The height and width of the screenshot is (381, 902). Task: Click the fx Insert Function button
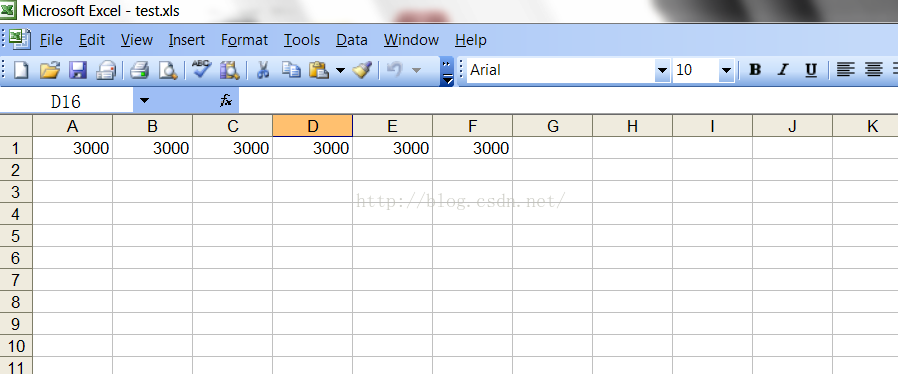pyautogui.click(x=226, y=101)
